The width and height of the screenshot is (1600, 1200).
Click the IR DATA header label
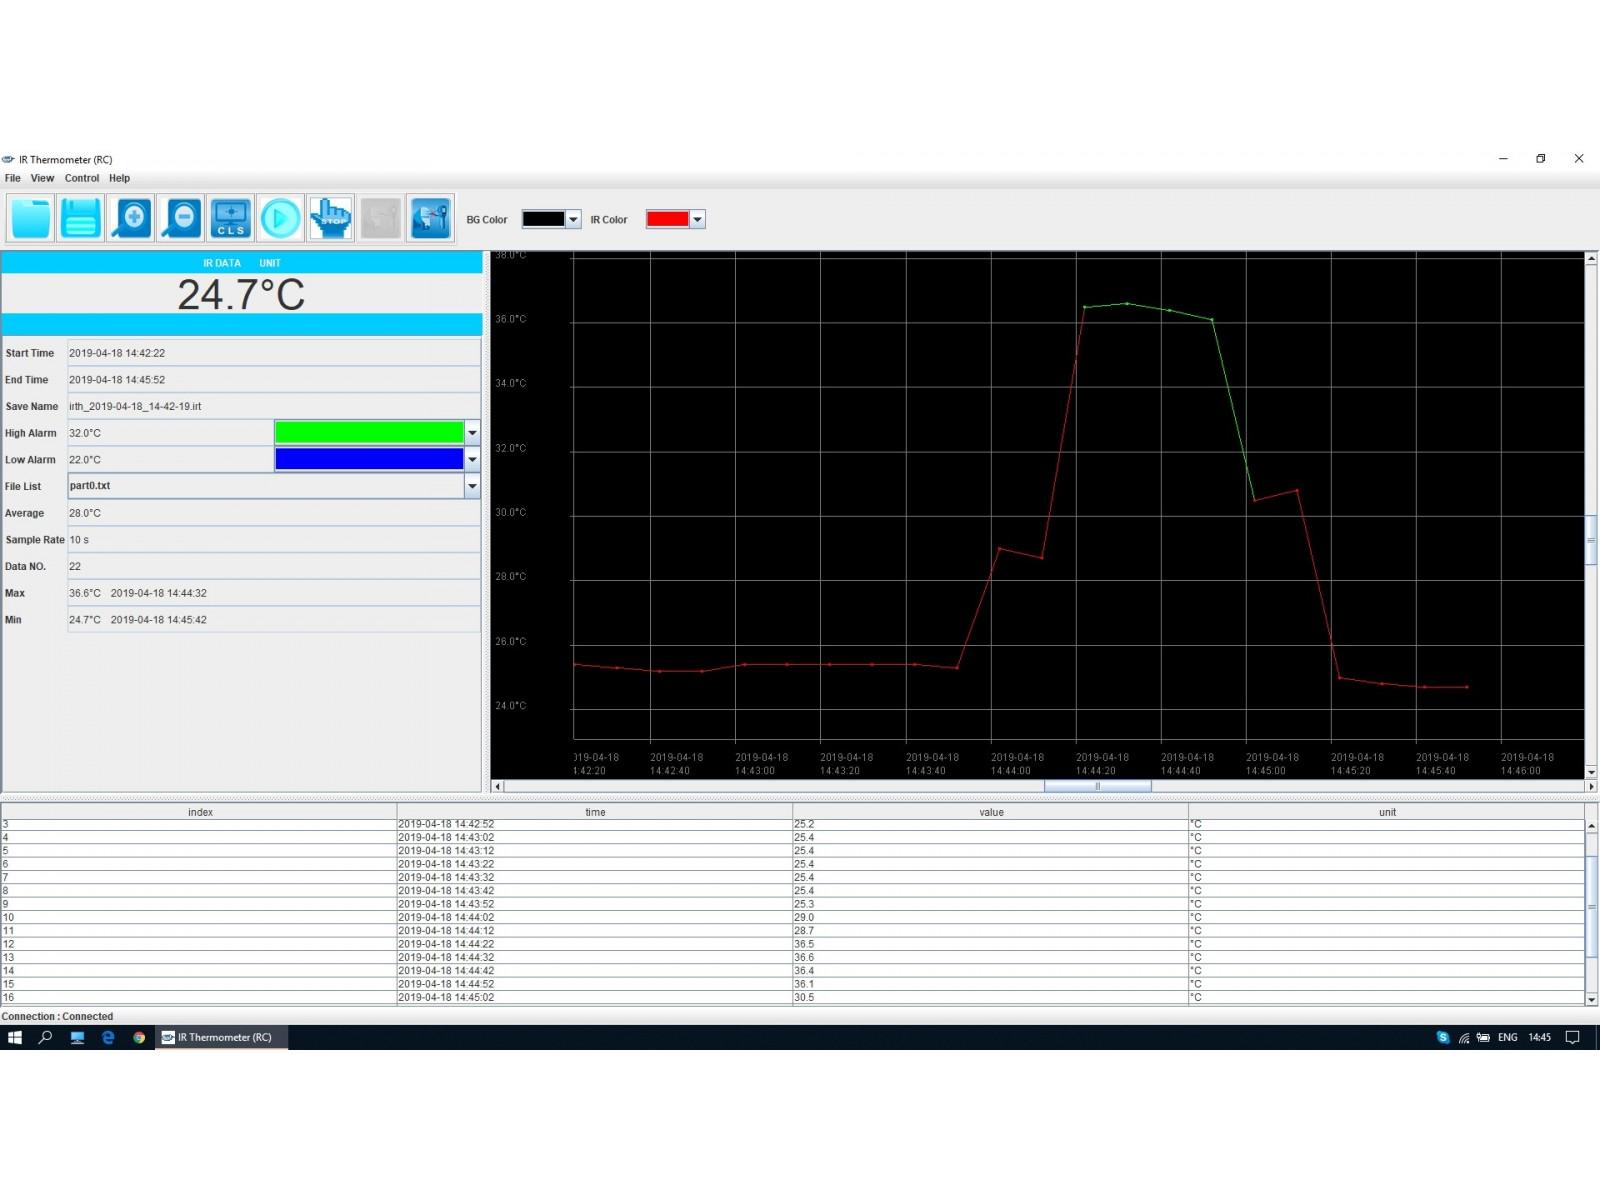(222, 263)
